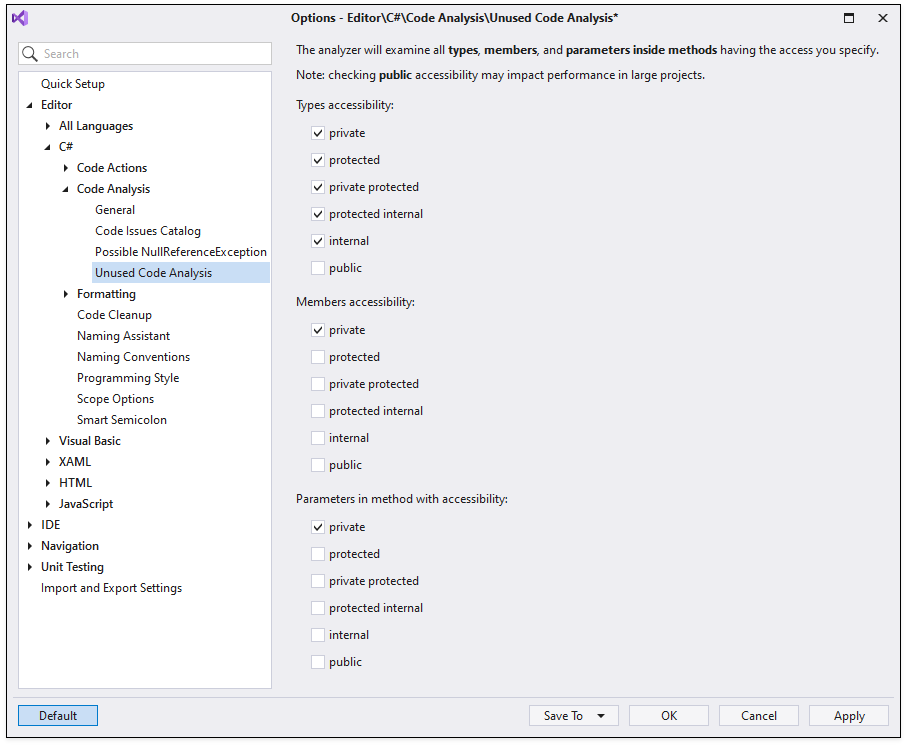Click the Visual Studio logo icon
This screenshot has width=907, height=746.
[20, 18]
